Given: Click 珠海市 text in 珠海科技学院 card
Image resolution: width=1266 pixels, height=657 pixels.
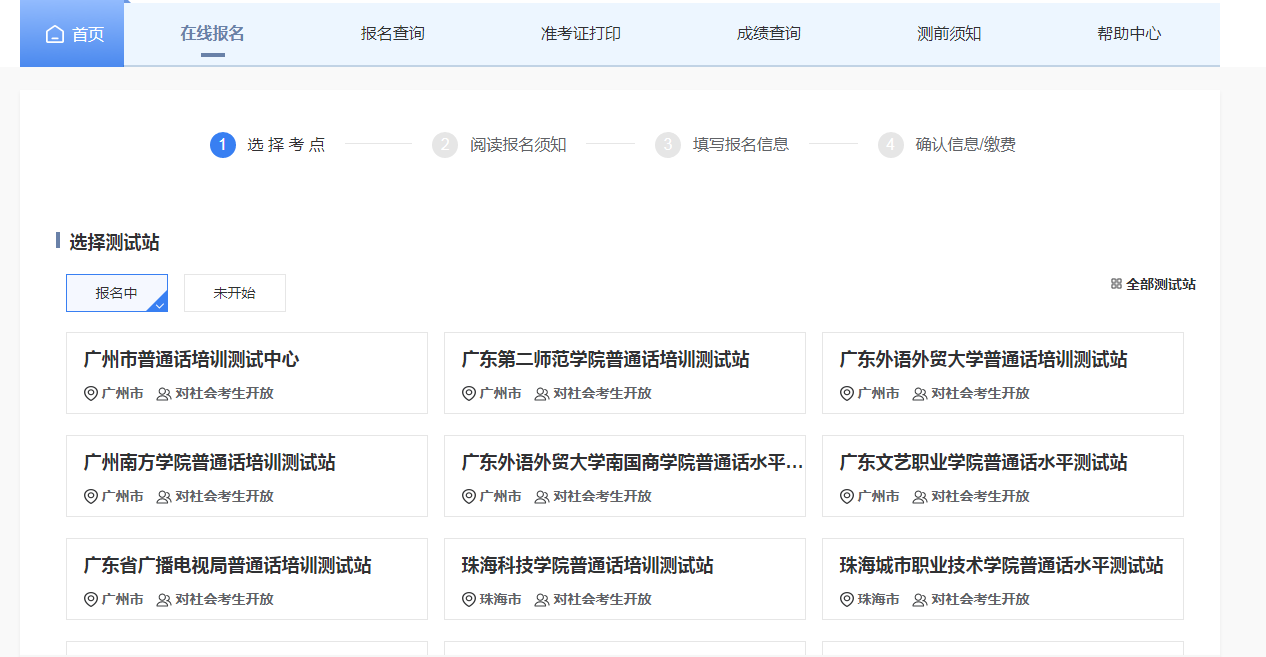Looking at the screenshot, I should pyautogui.click(x=500, y=600).
